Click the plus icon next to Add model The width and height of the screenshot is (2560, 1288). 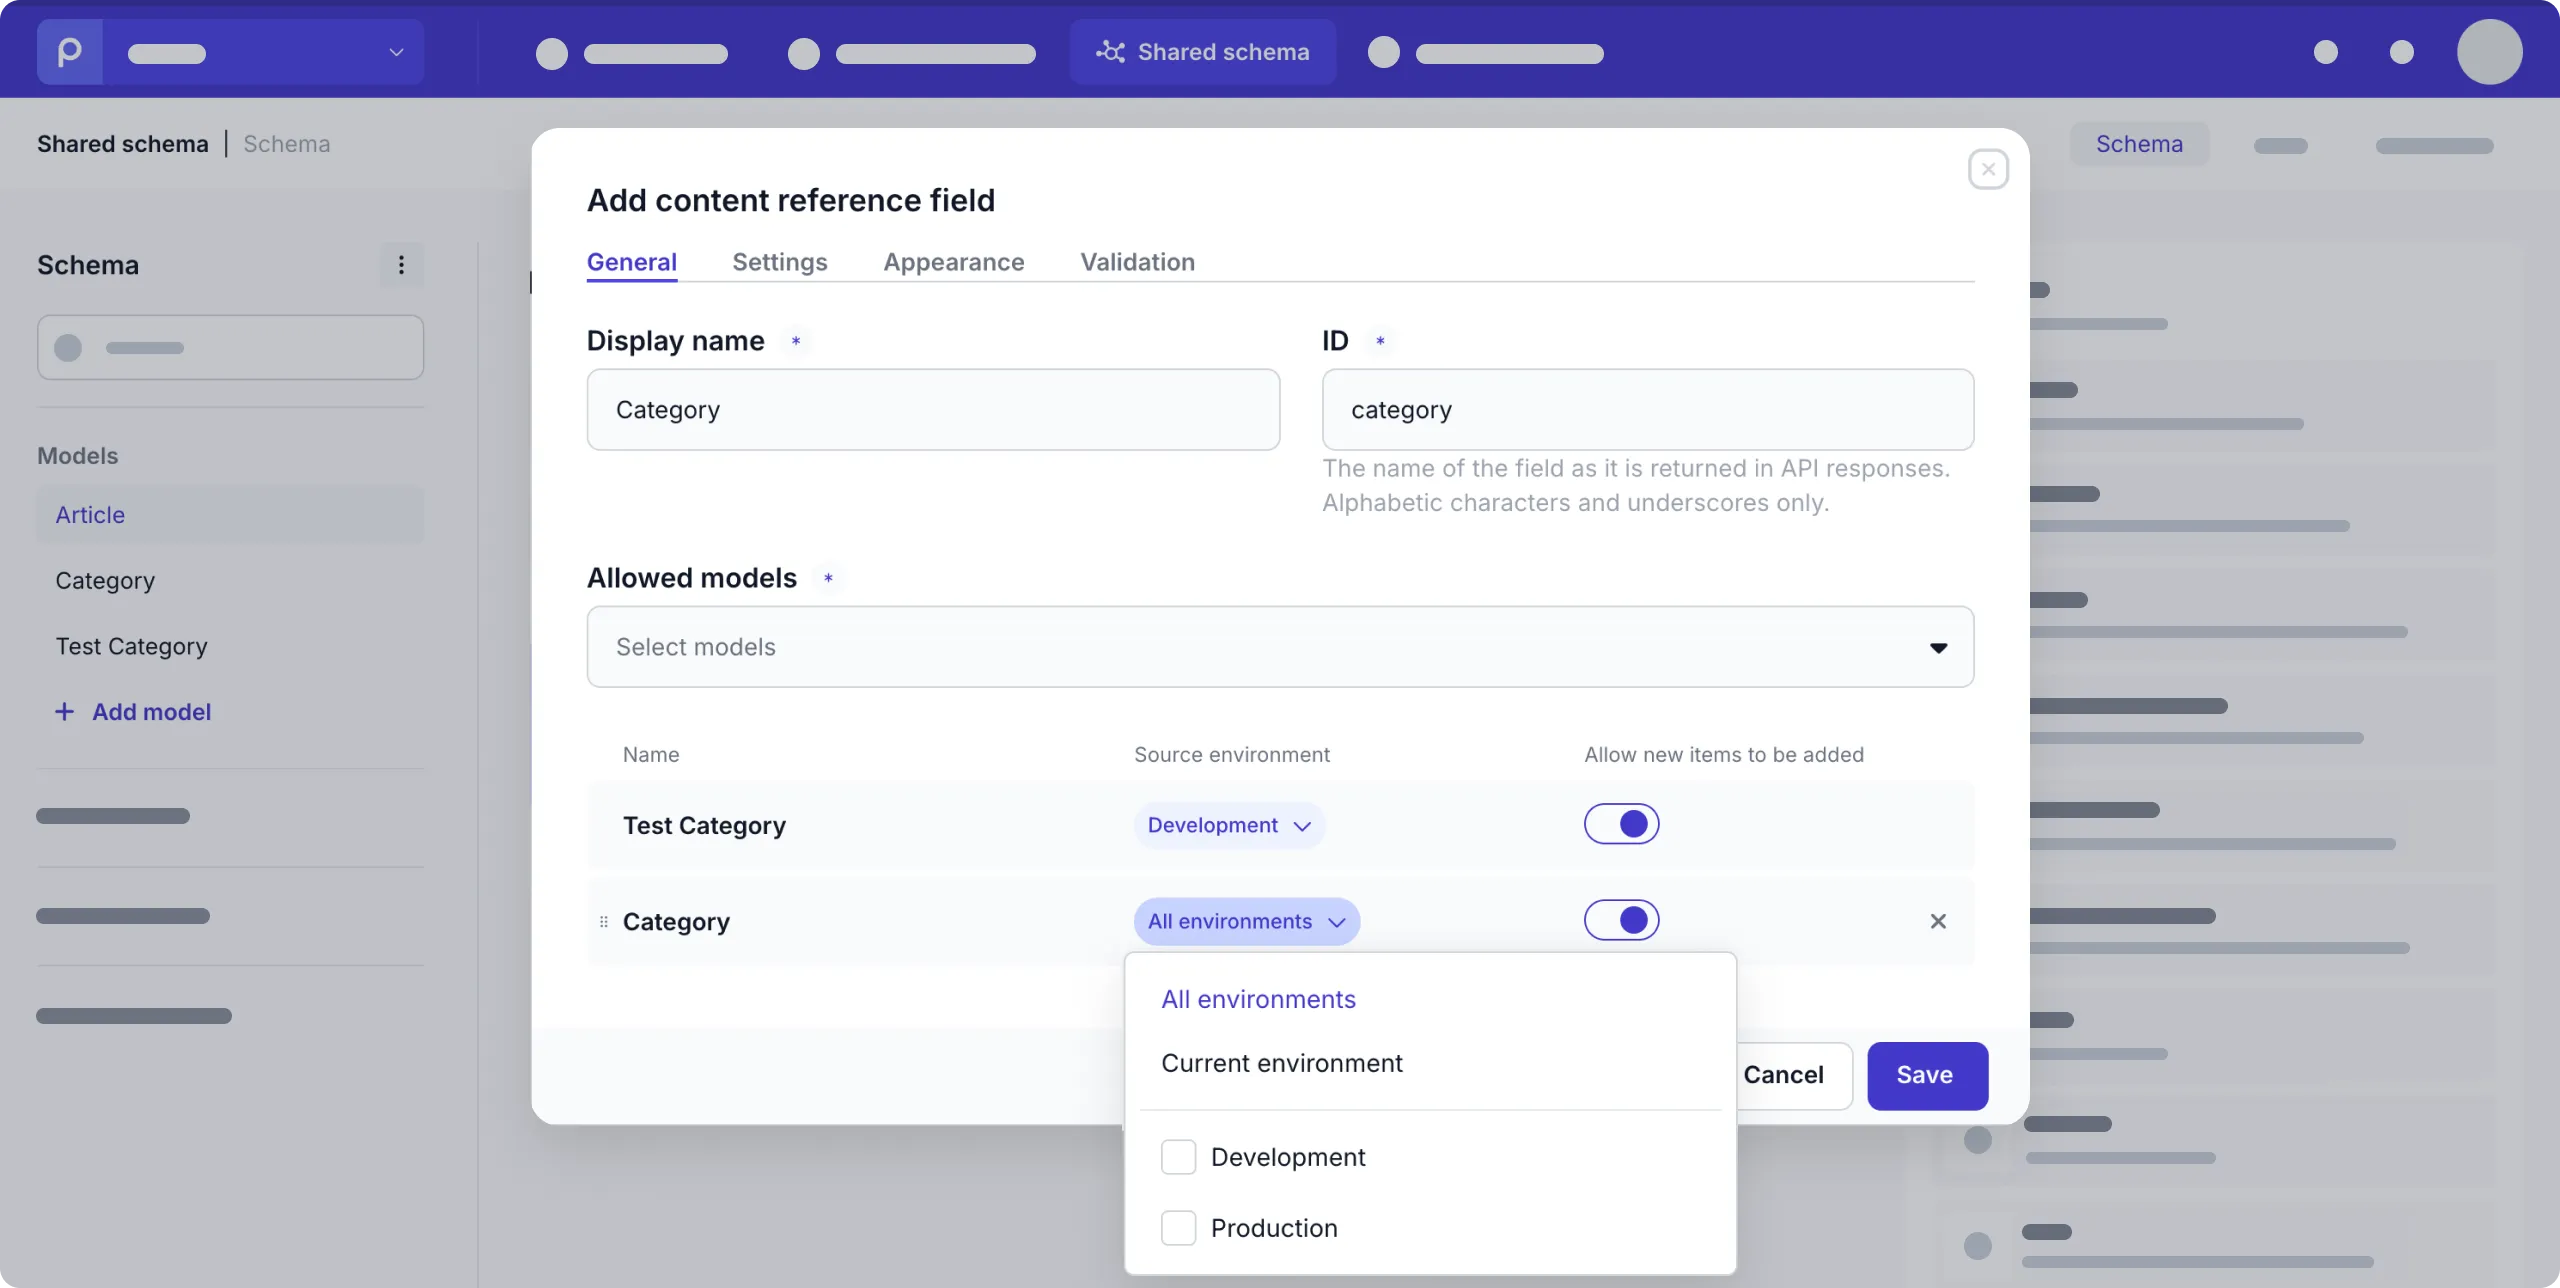pyautogui.click(x=65, y=711)
